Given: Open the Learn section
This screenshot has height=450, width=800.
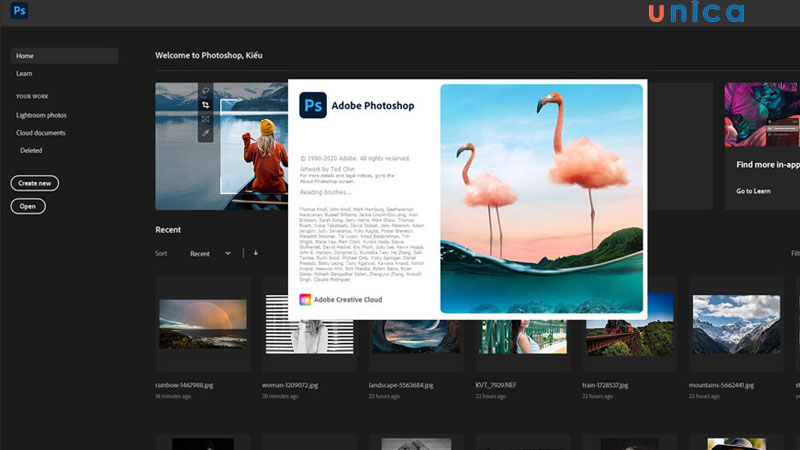Looking at the screenshot, I should point(24,73).
